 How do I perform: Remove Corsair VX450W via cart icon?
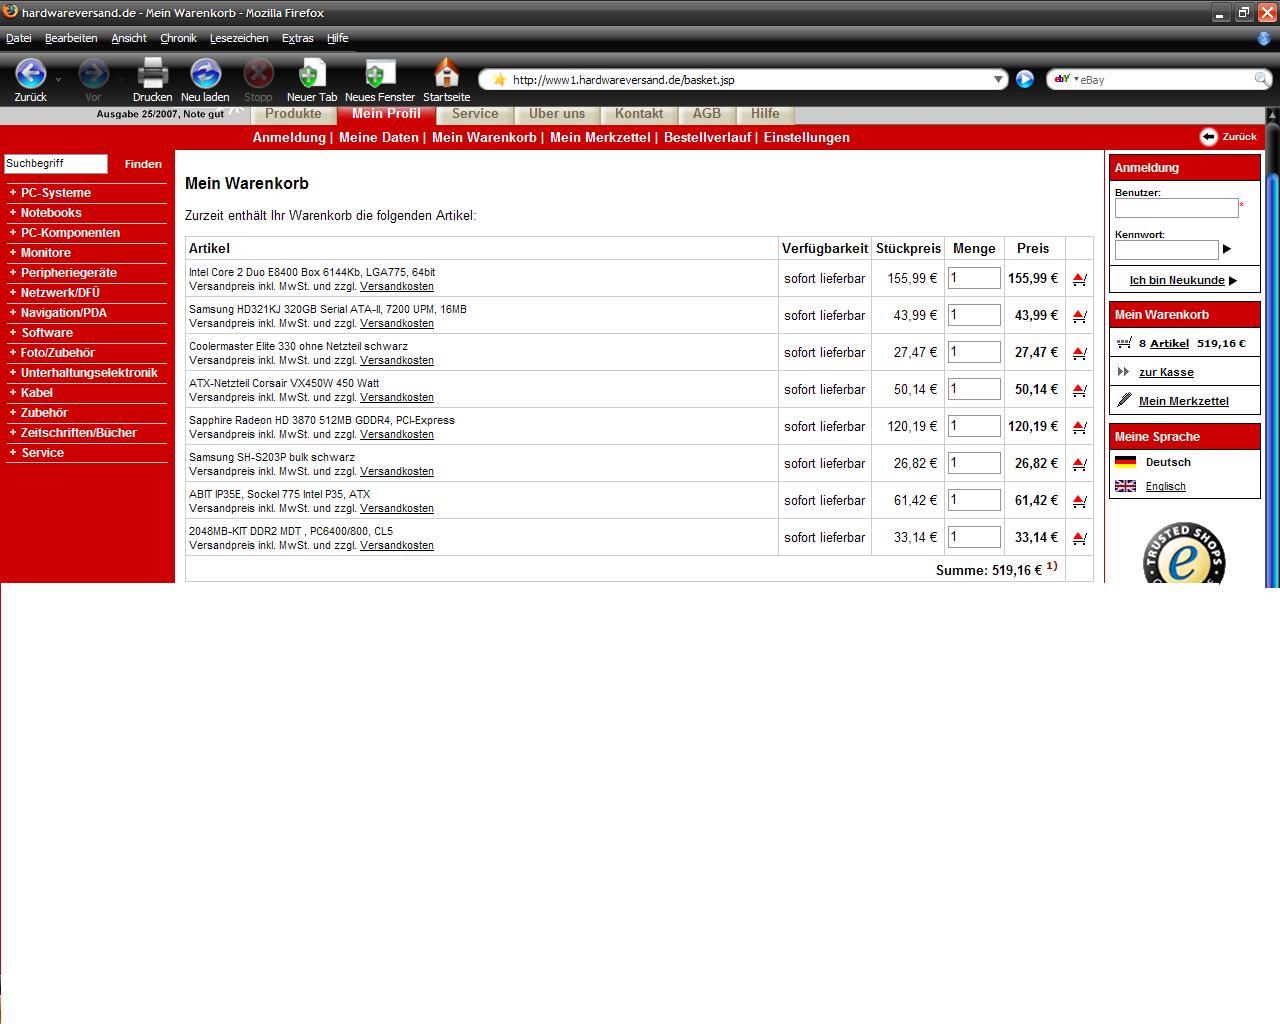[1079, 390]
